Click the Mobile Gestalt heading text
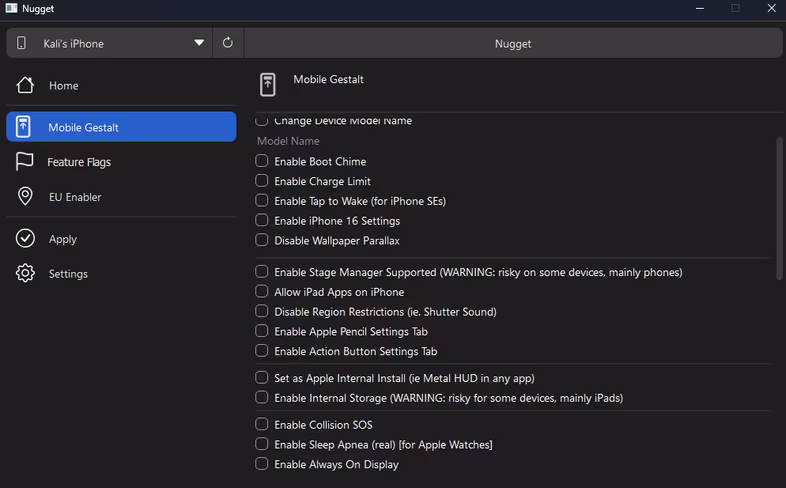 (x=328, y=79)
